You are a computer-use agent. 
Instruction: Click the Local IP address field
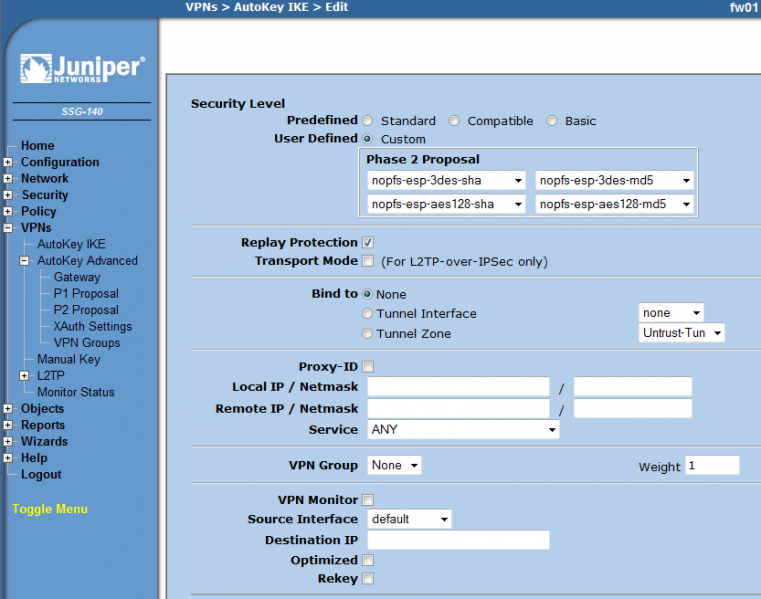pos(459,387)
